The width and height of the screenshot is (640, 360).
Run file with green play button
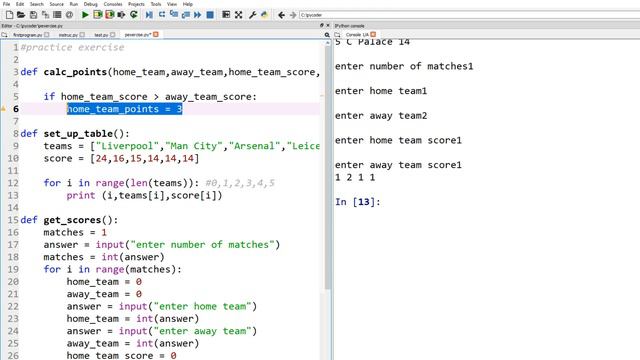pos(85,15)
